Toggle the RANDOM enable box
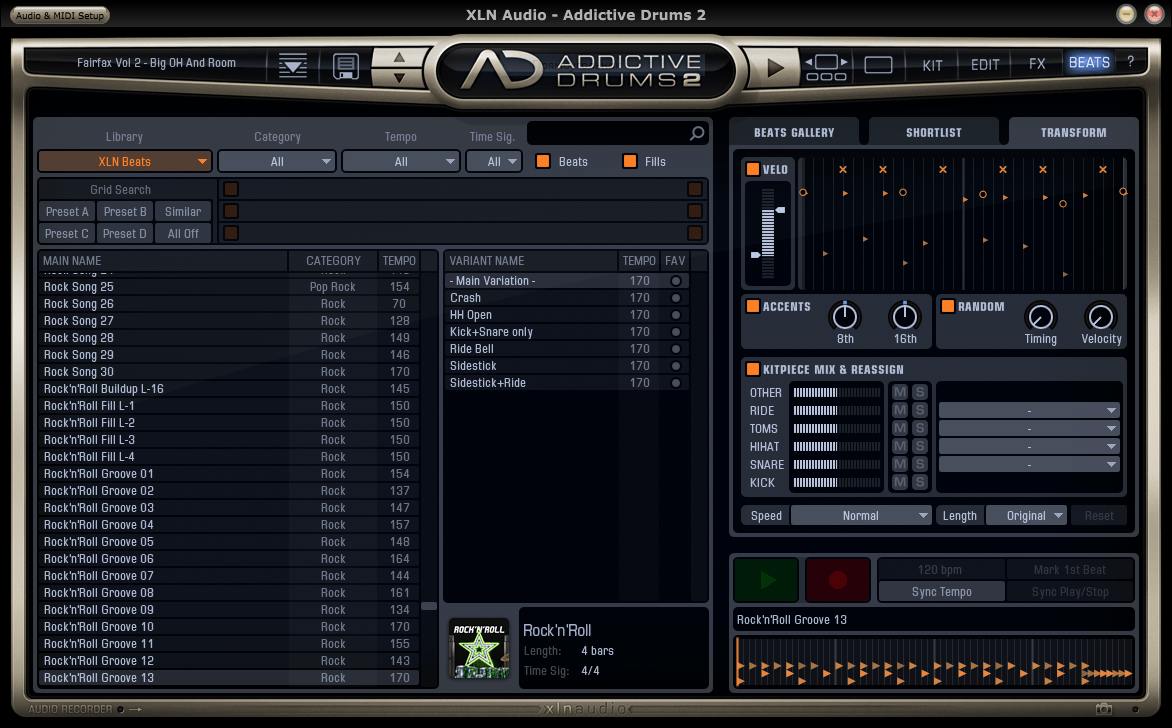Image resolution: width=1172 pixels, height=728 pixels. click(948, 306)
